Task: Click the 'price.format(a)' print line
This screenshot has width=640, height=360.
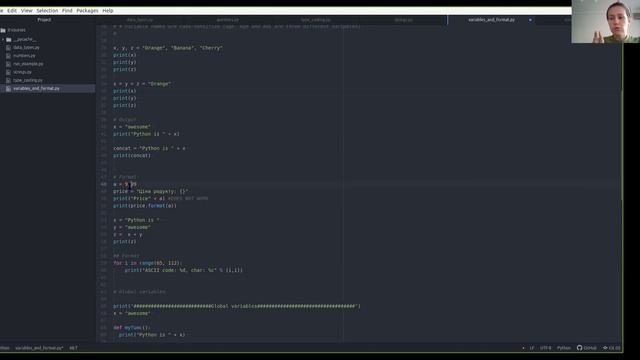Action: point(145,206)
